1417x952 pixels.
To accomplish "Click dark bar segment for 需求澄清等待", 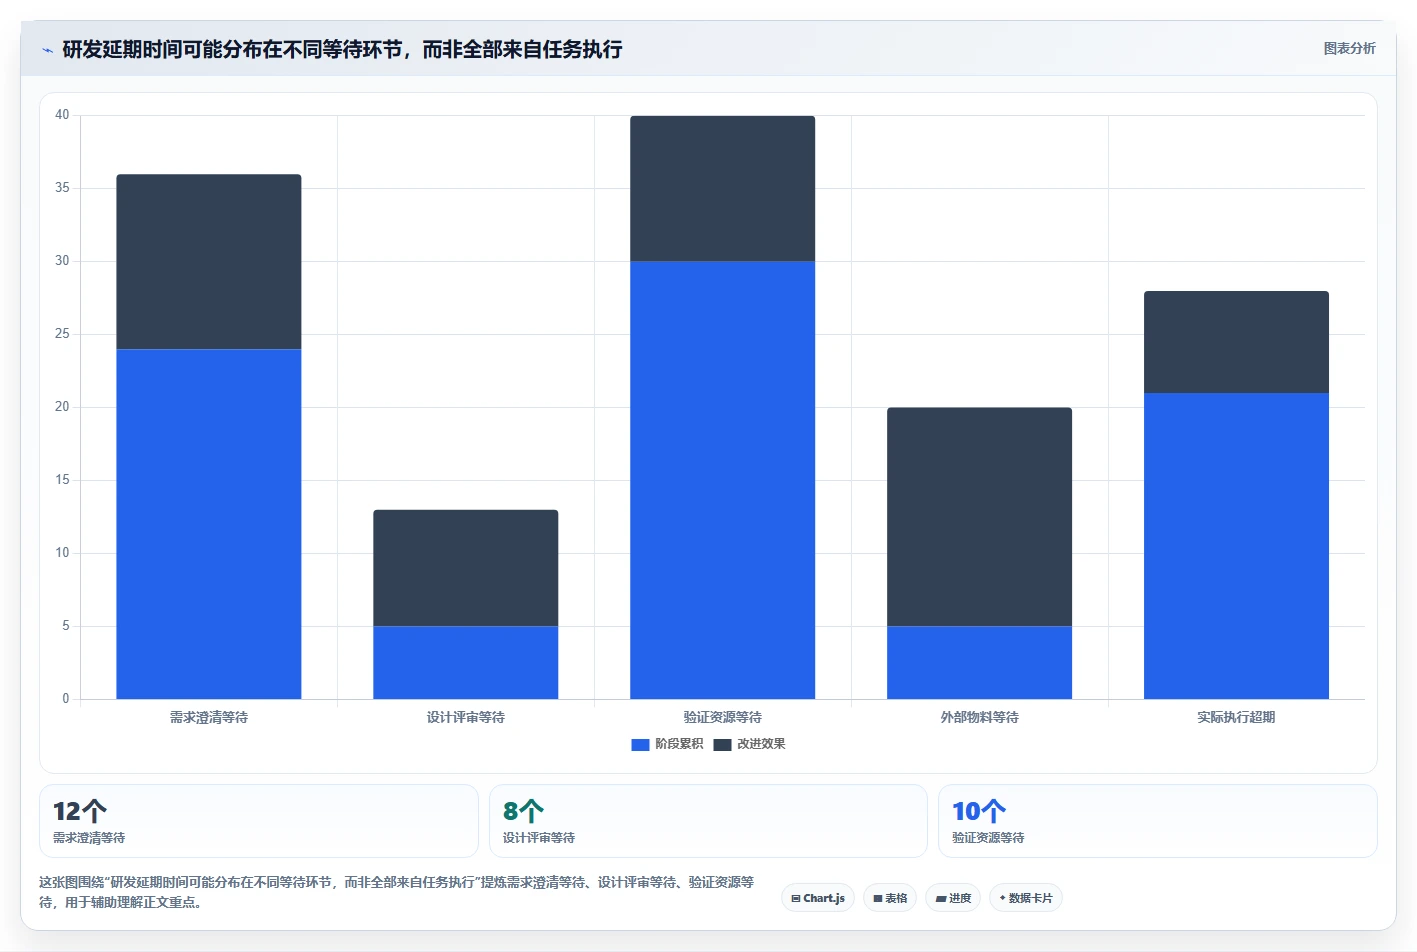I will [x=209, y=262].
